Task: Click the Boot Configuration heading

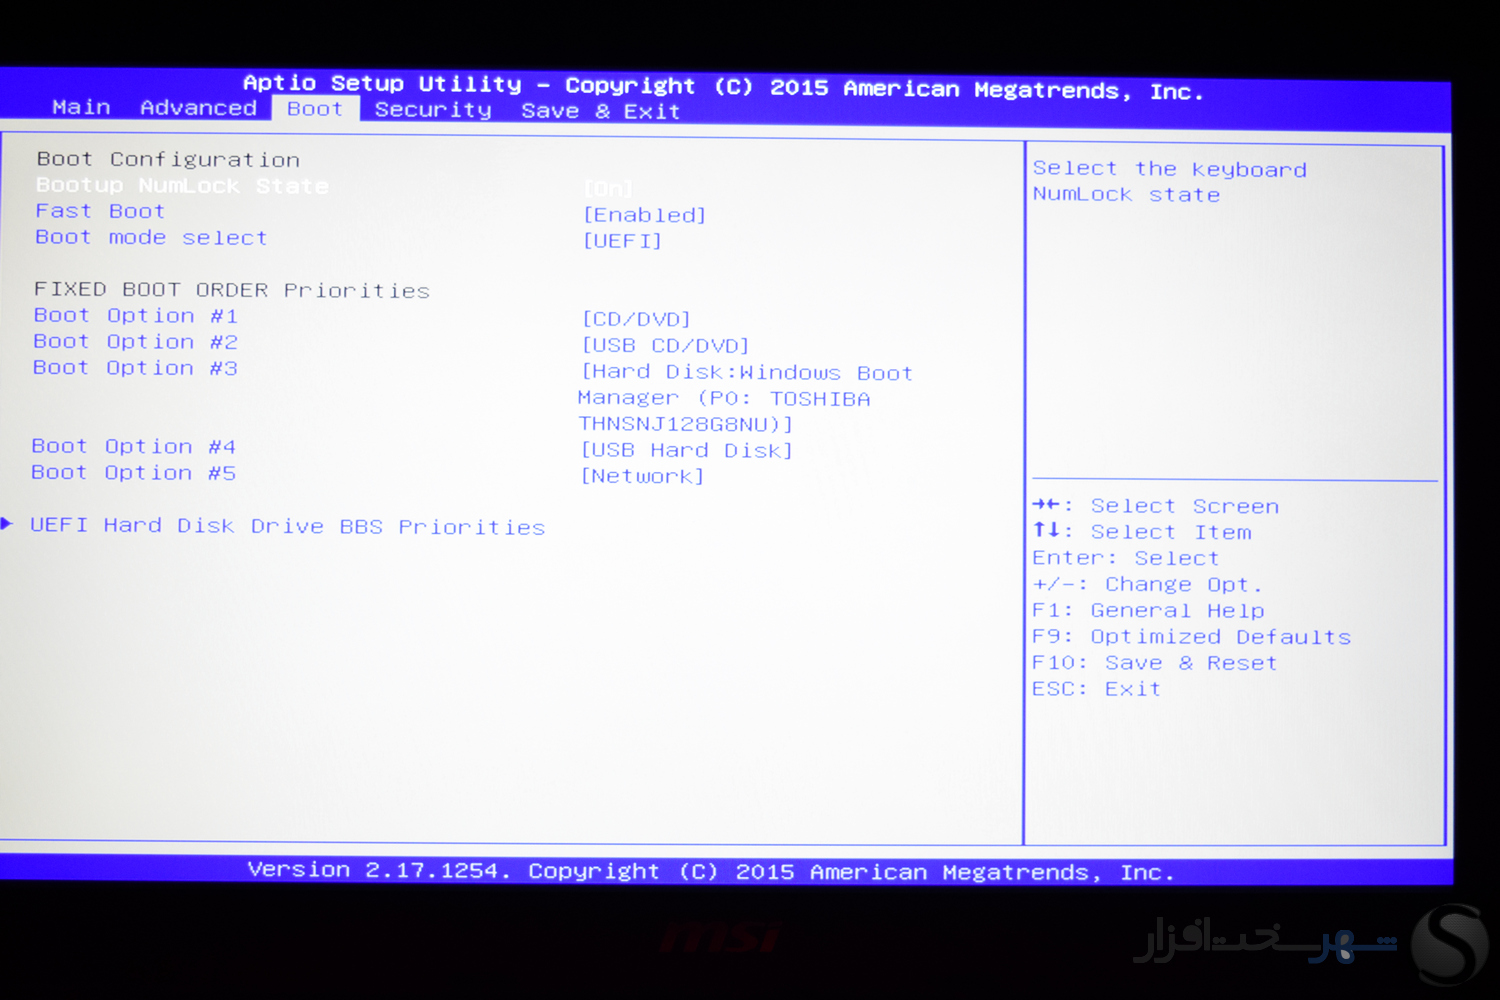Action: (168, 159)
